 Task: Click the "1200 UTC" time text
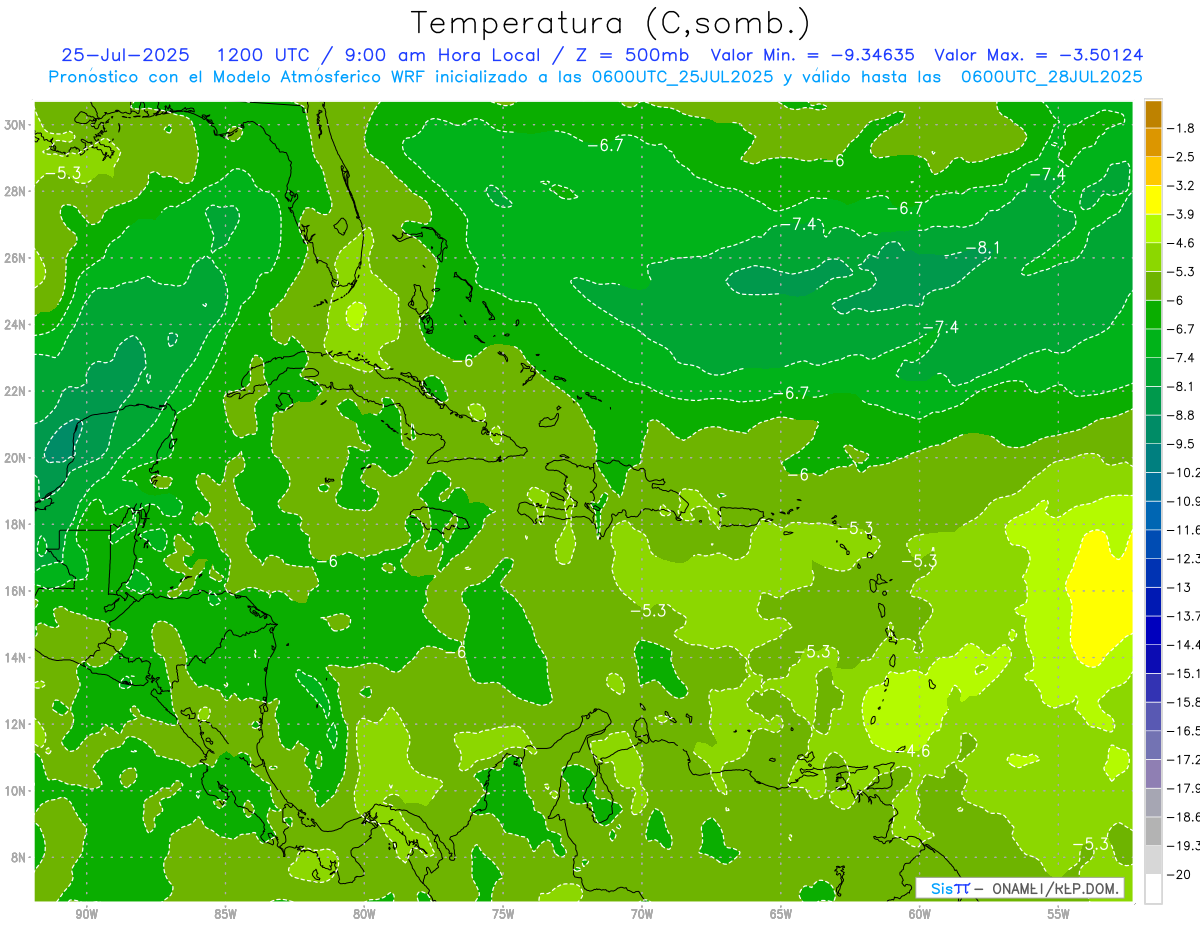263,55
